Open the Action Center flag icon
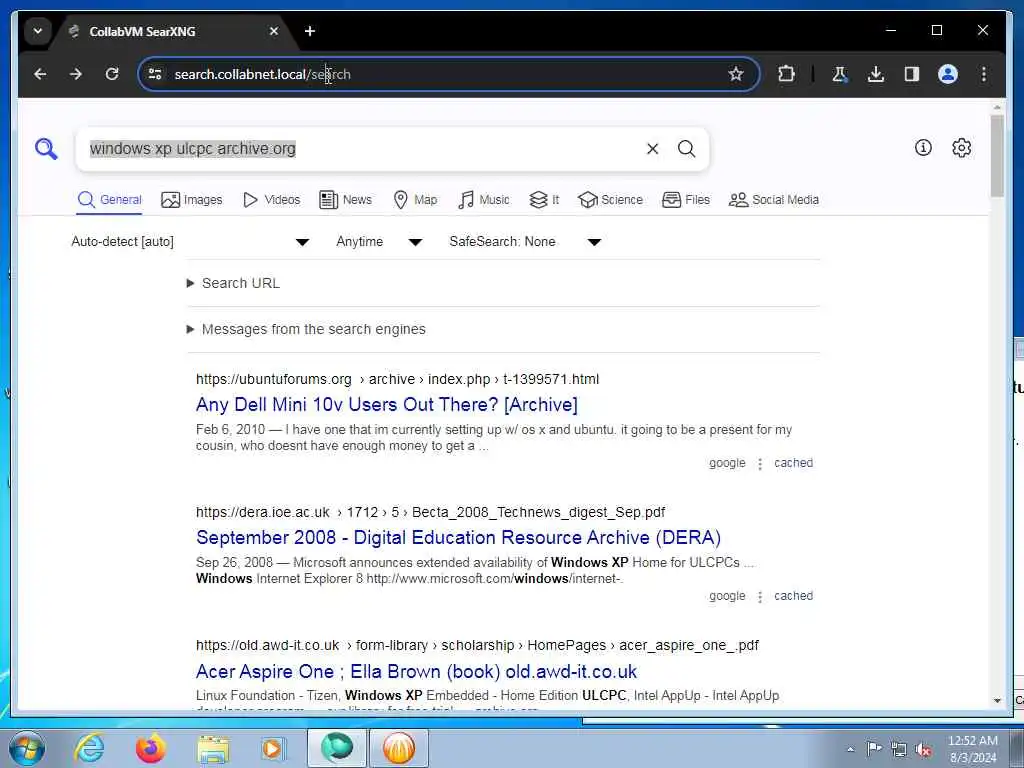Image resolution: width=1024 pixels, height=768 pixels. [x=874, y=749]
